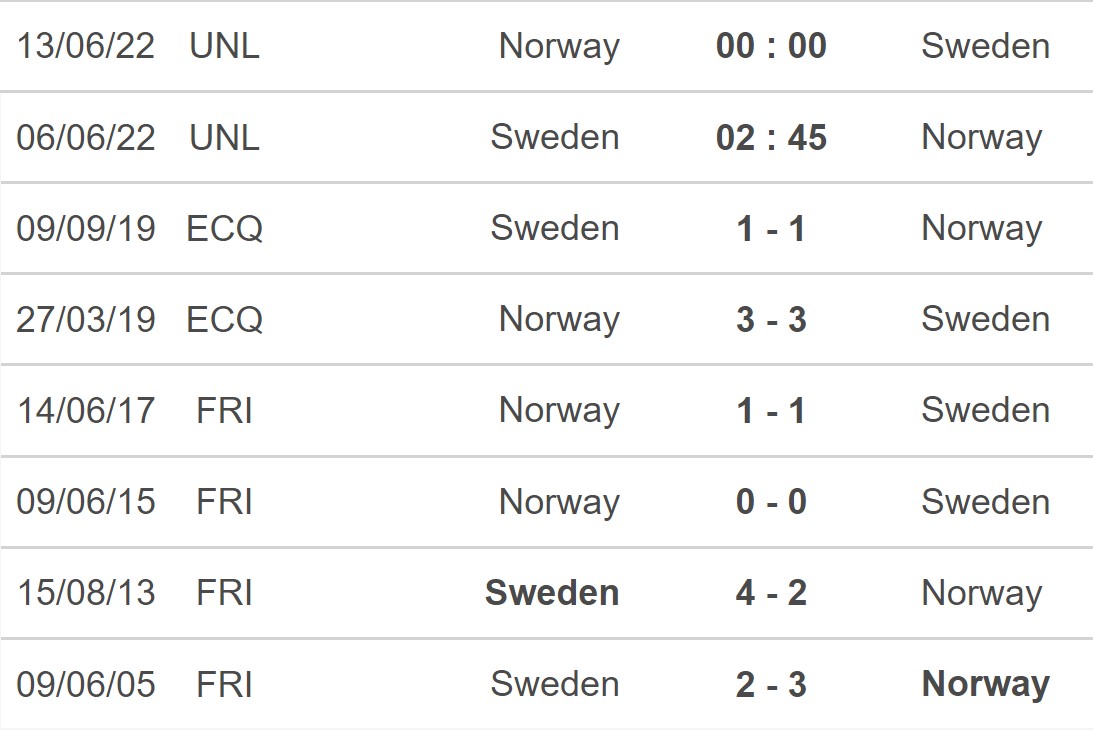The height and width of the screenshot is (730, 1093).
Task: View the 3 - 3 result from 27/03/19
Action: coord(771,319)
